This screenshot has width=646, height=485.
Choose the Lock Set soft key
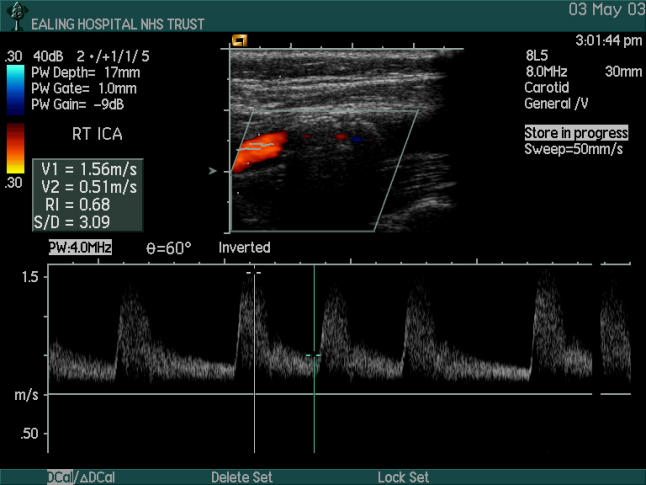click(x=403, y=477)
